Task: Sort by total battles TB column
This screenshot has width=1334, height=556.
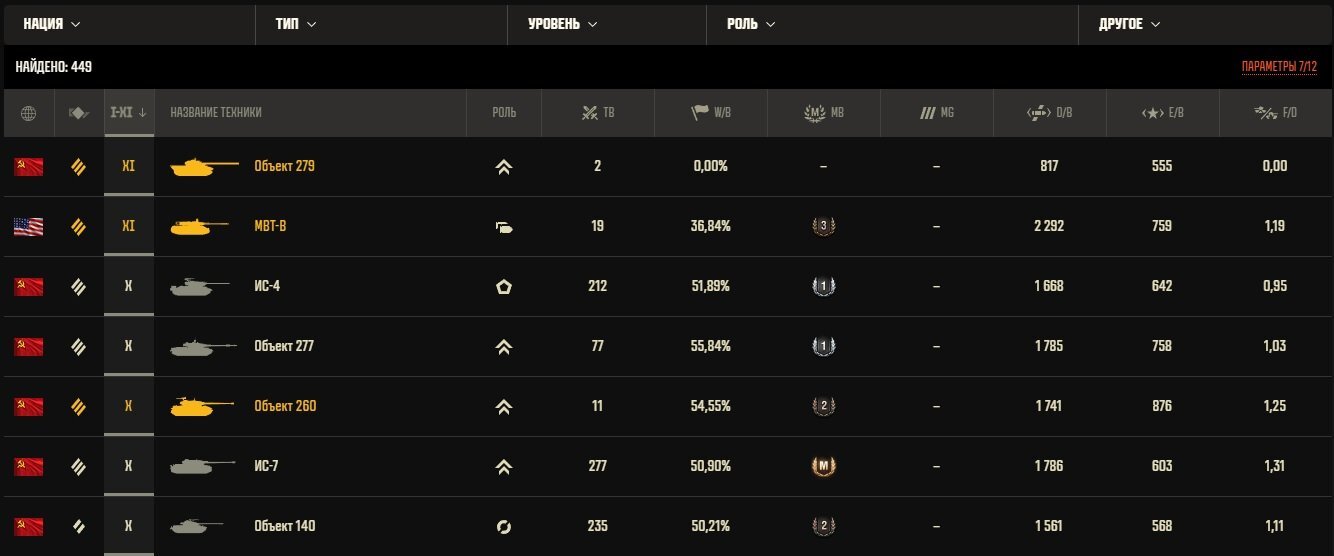Action: (x=598, y=113)
